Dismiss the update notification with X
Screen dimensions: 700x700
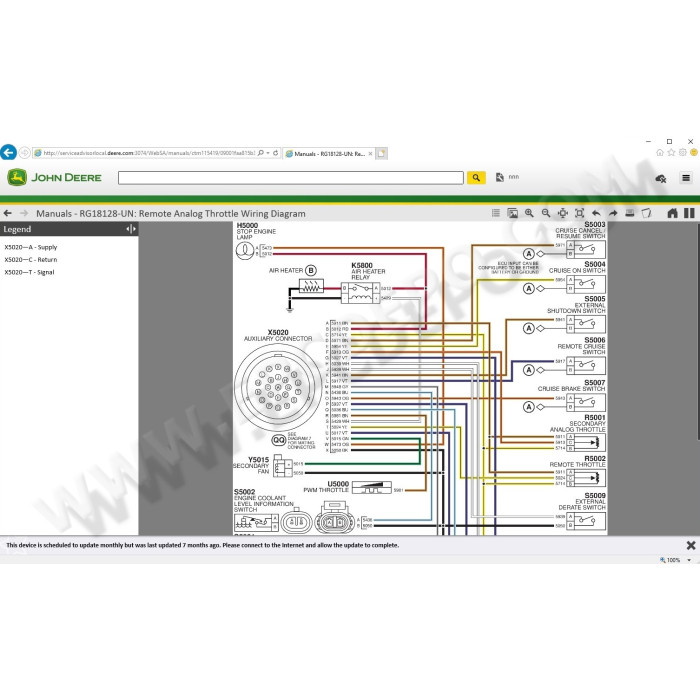(691, 545)
